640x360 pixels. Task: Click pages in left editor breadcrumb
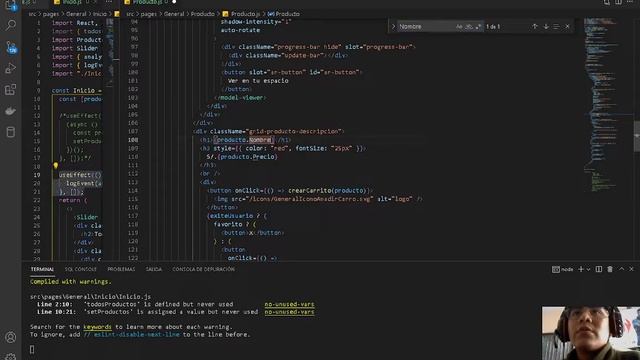(x=51, y=14)
